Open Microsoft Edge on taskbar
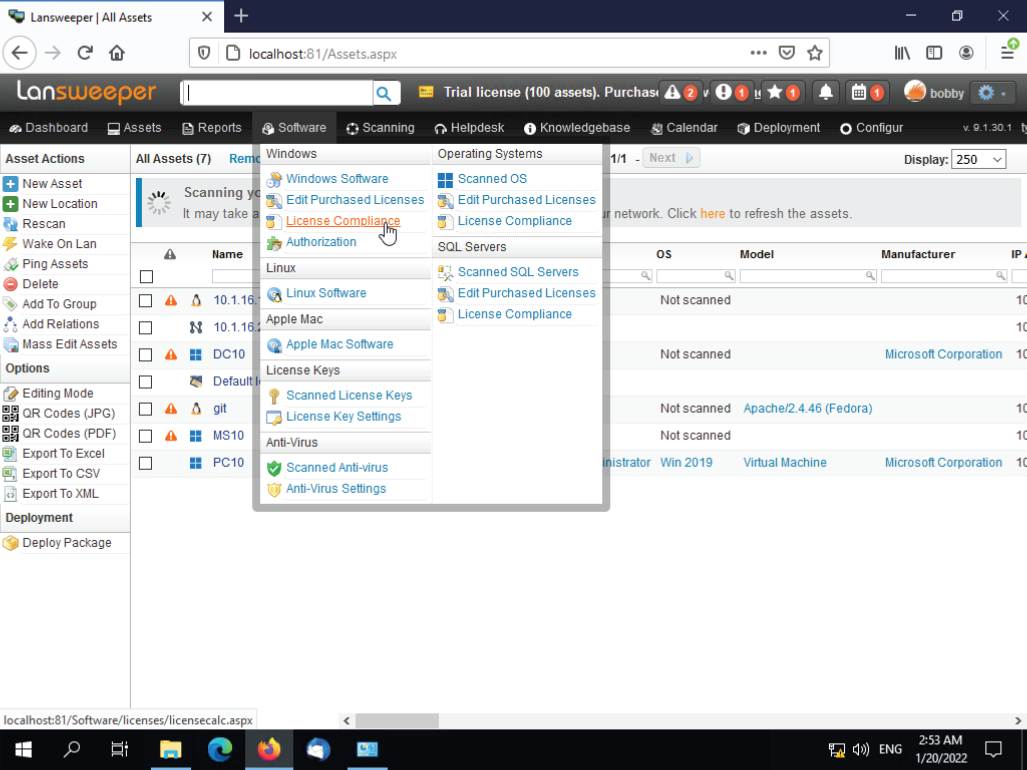Screen dimensions: 1027x770 pos(220,750)
